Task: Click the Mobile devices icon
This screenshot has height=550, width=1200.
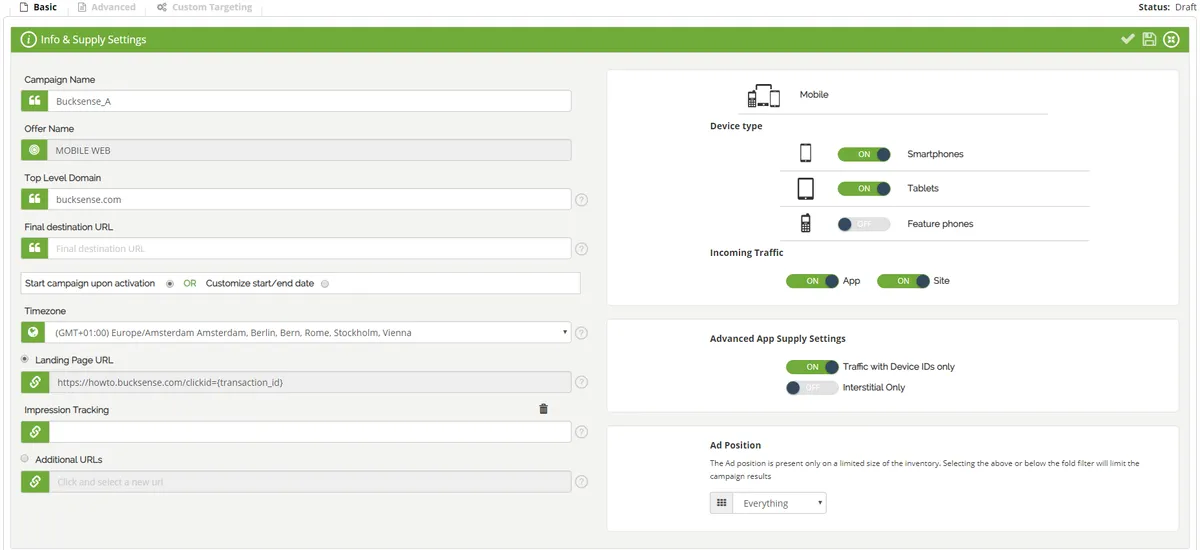Action: pyautogui.click(x=764, y=96)
